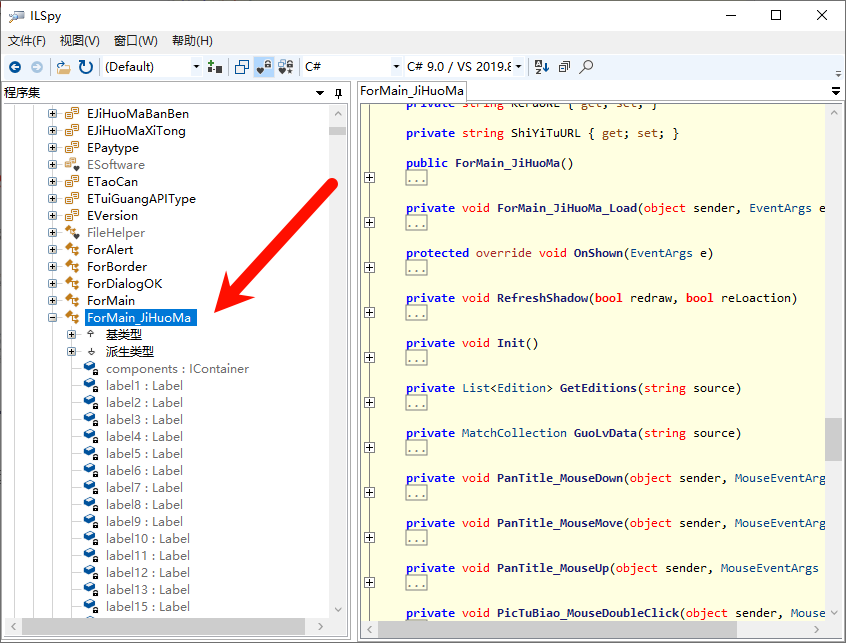846x643 pixels.
Task: Navigate back with the Back arrow button
Action: (x=15, y=67)
